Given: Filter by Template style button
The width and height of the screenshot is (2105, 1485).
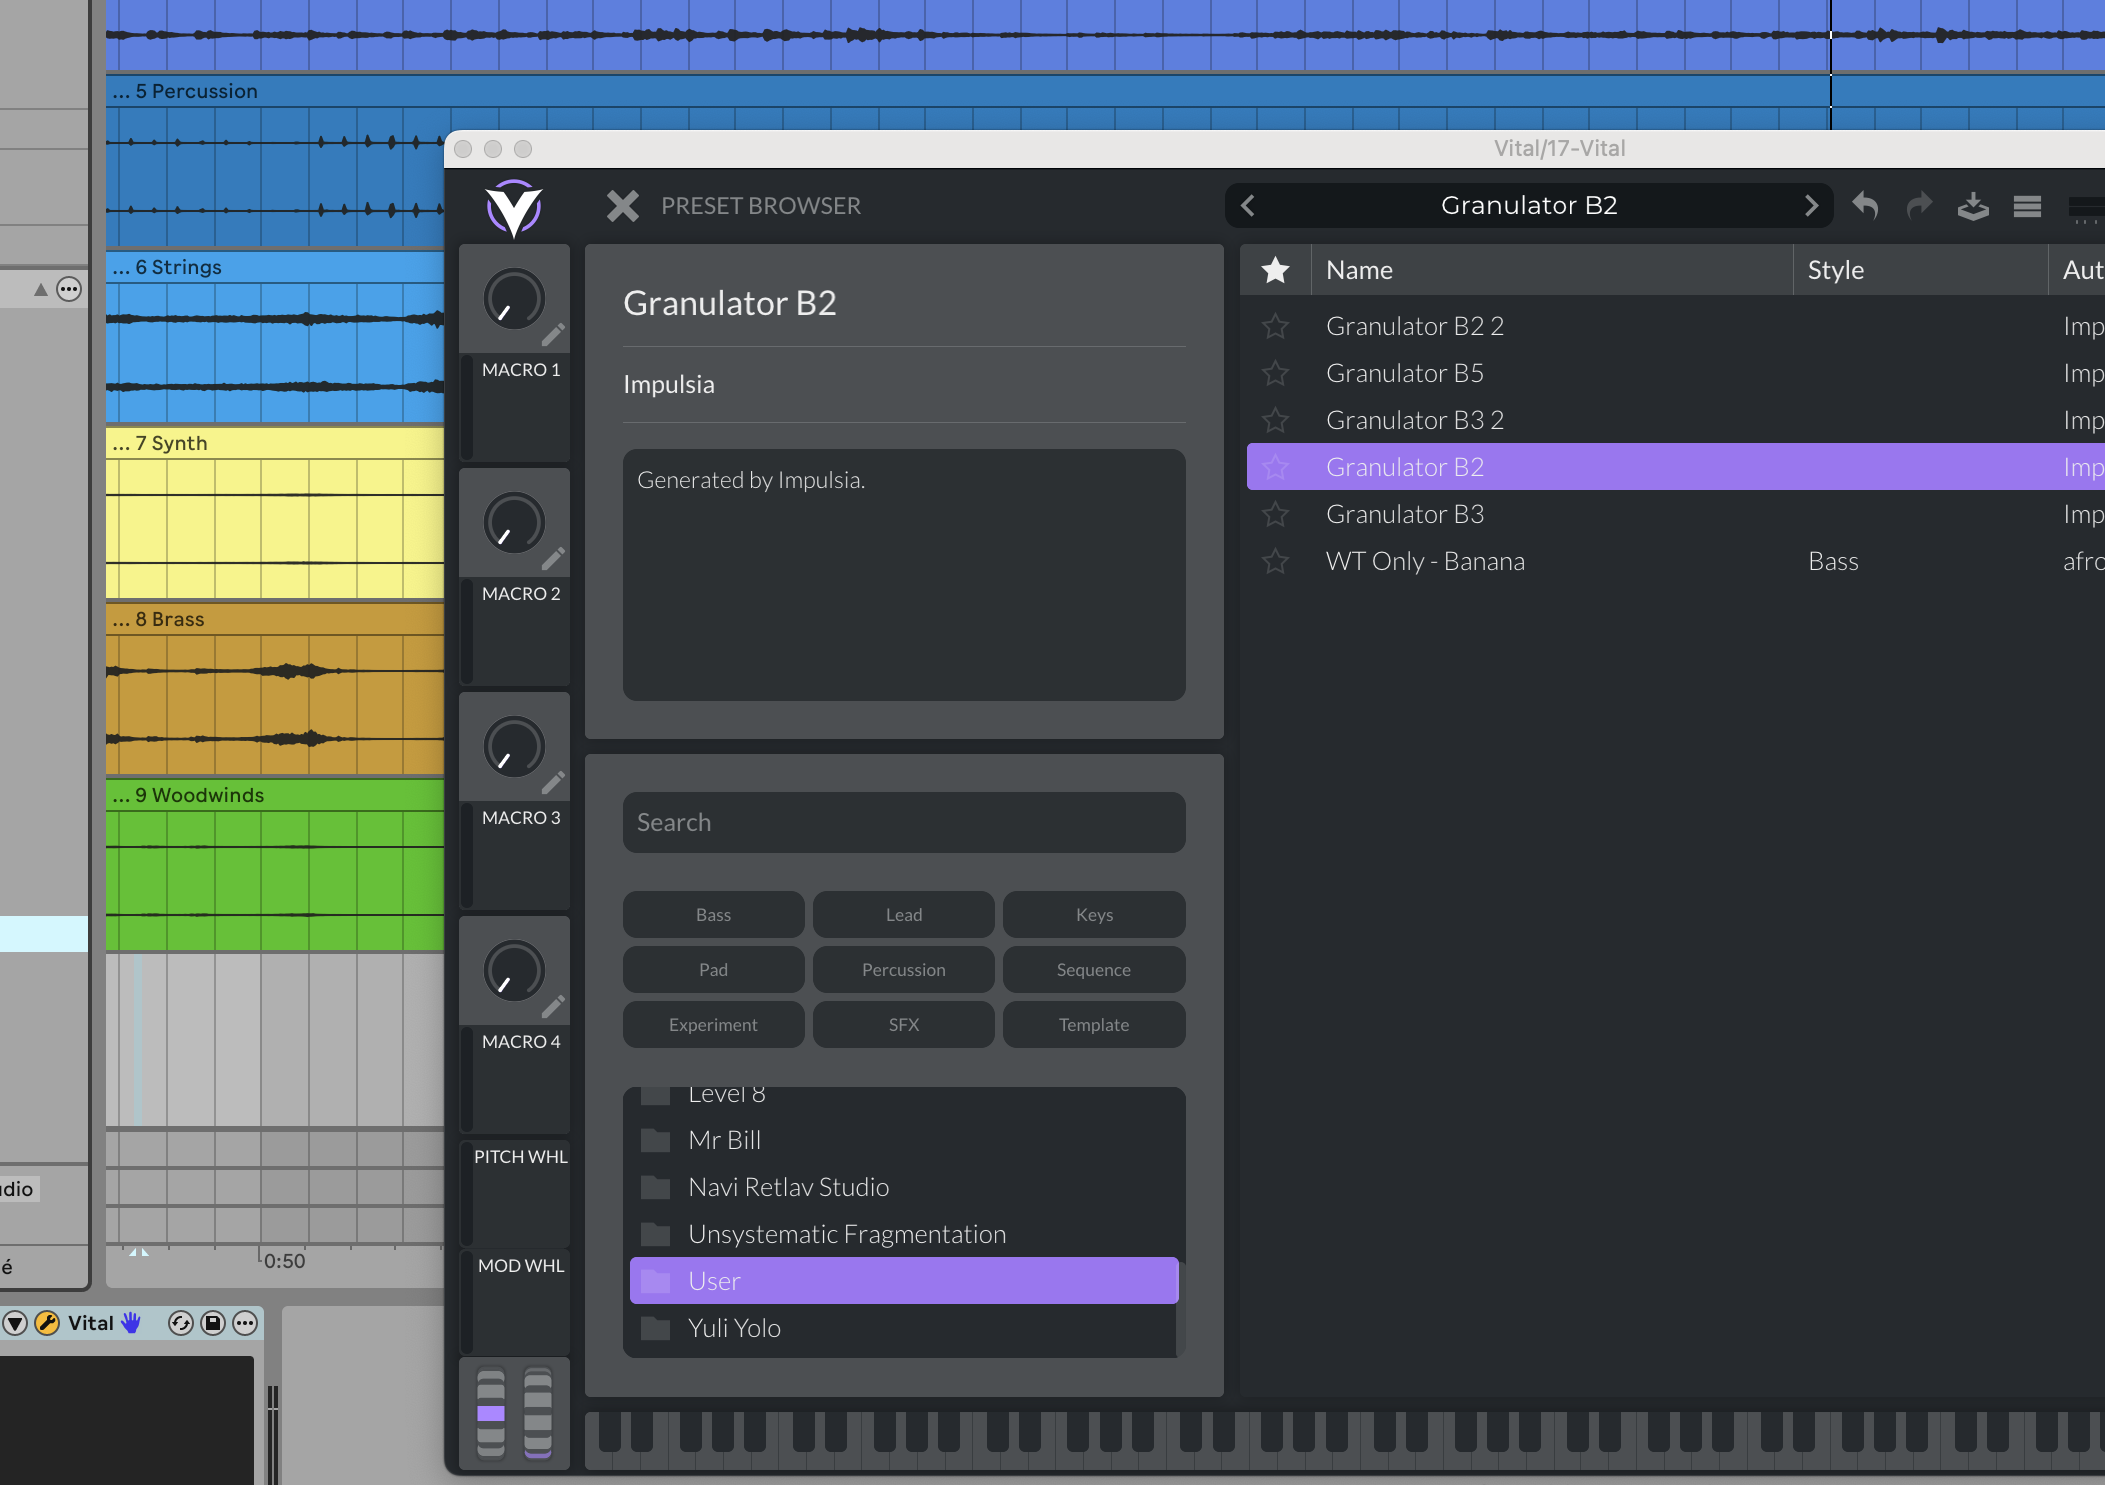Looking at the screenshot, I should 1093,1024.
